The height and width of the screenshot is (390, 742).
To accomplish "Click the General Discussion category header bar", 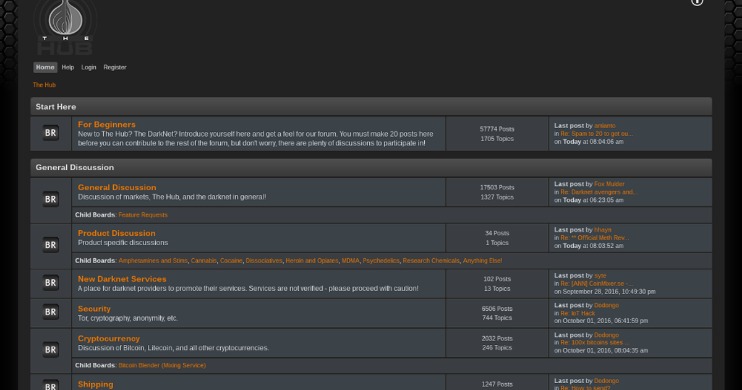I will pos(371,168).
